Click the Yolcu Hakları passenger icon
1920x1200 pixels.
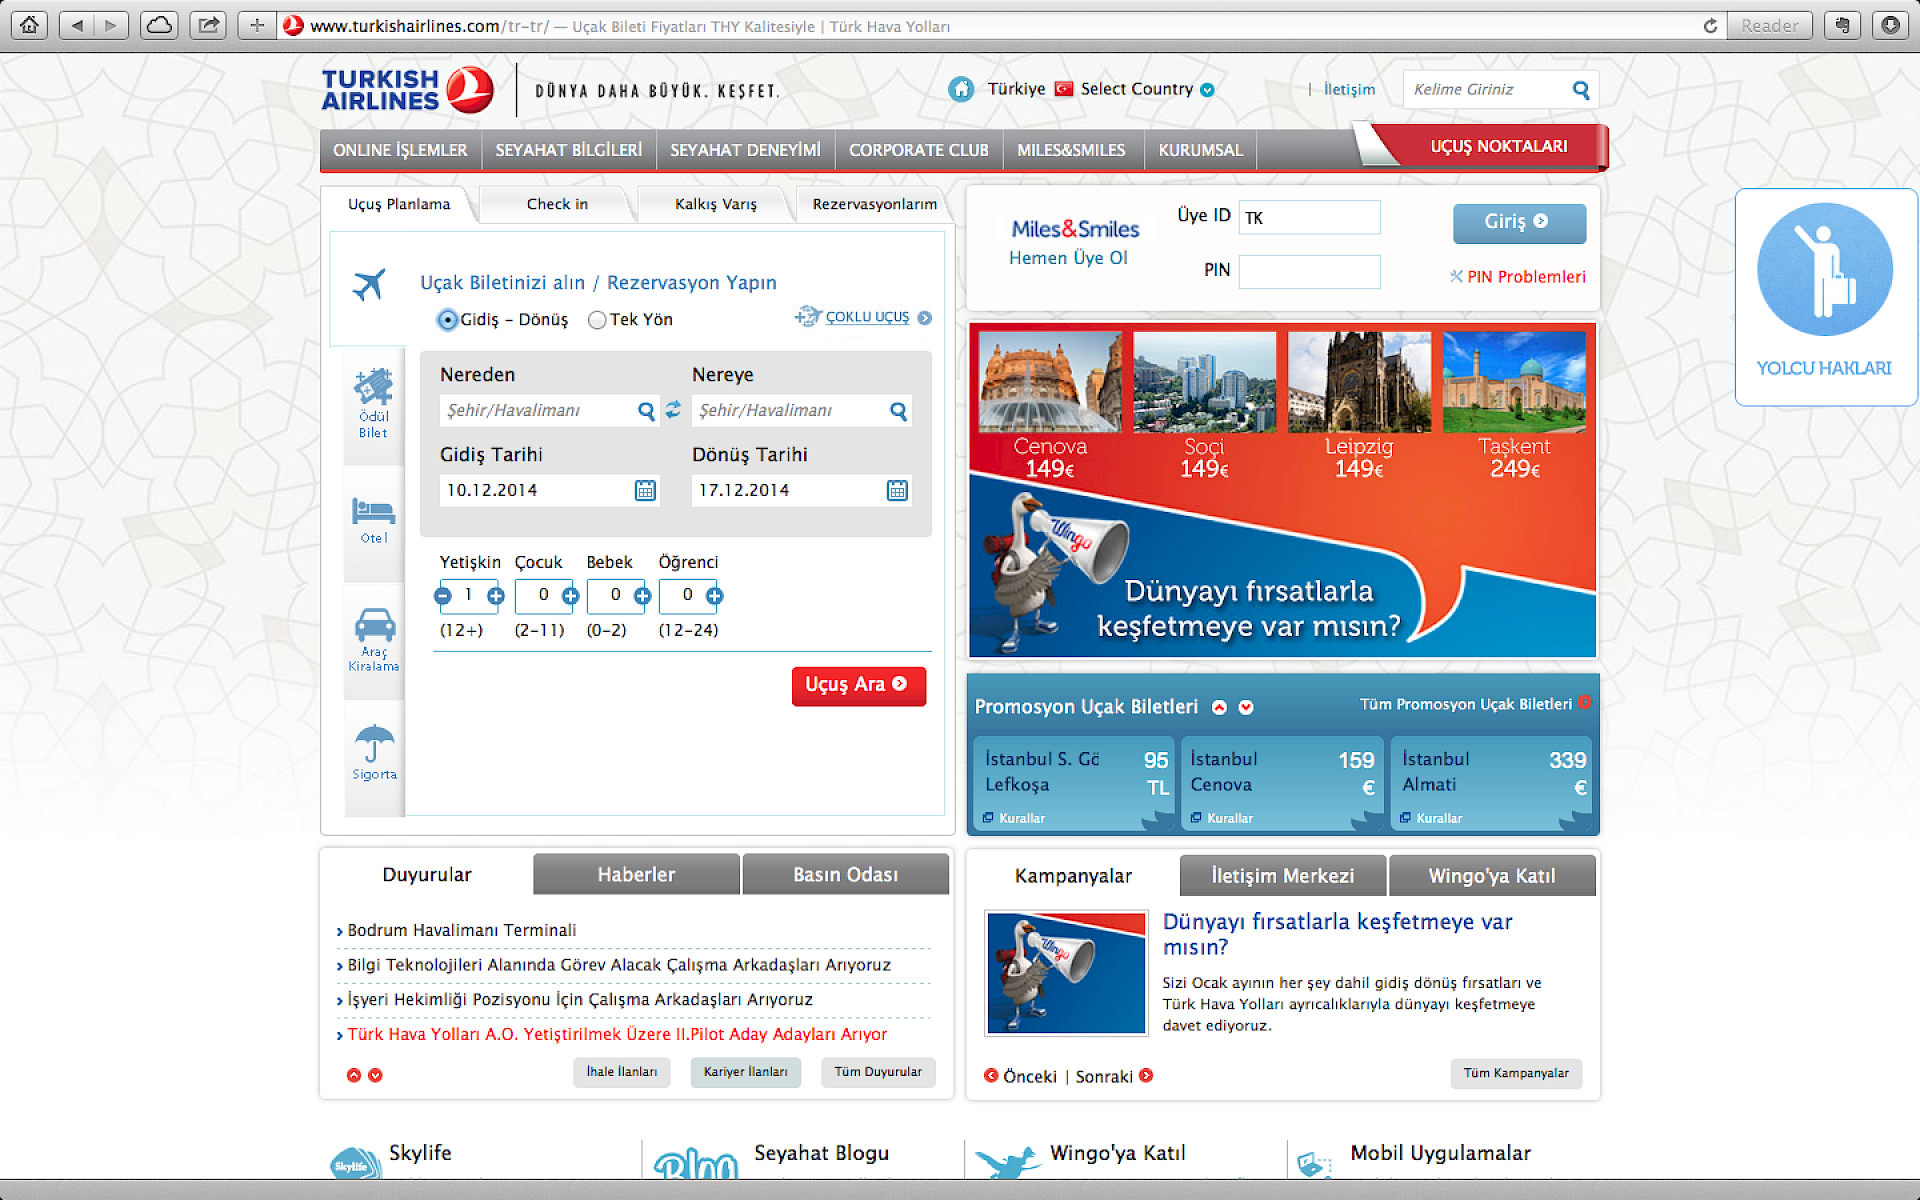point(1824,270)
